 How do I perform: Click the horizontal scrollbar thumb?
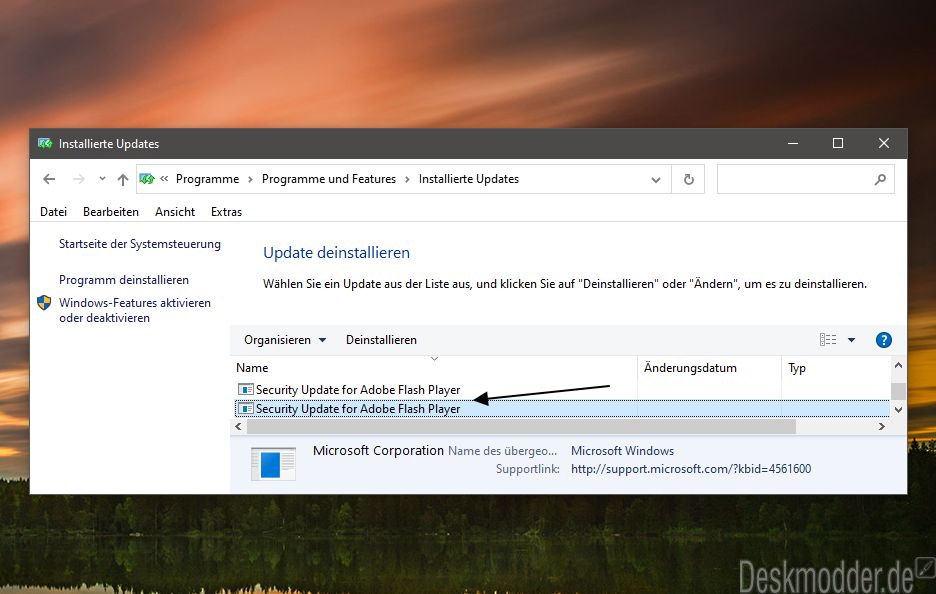(x=521, y=426)
